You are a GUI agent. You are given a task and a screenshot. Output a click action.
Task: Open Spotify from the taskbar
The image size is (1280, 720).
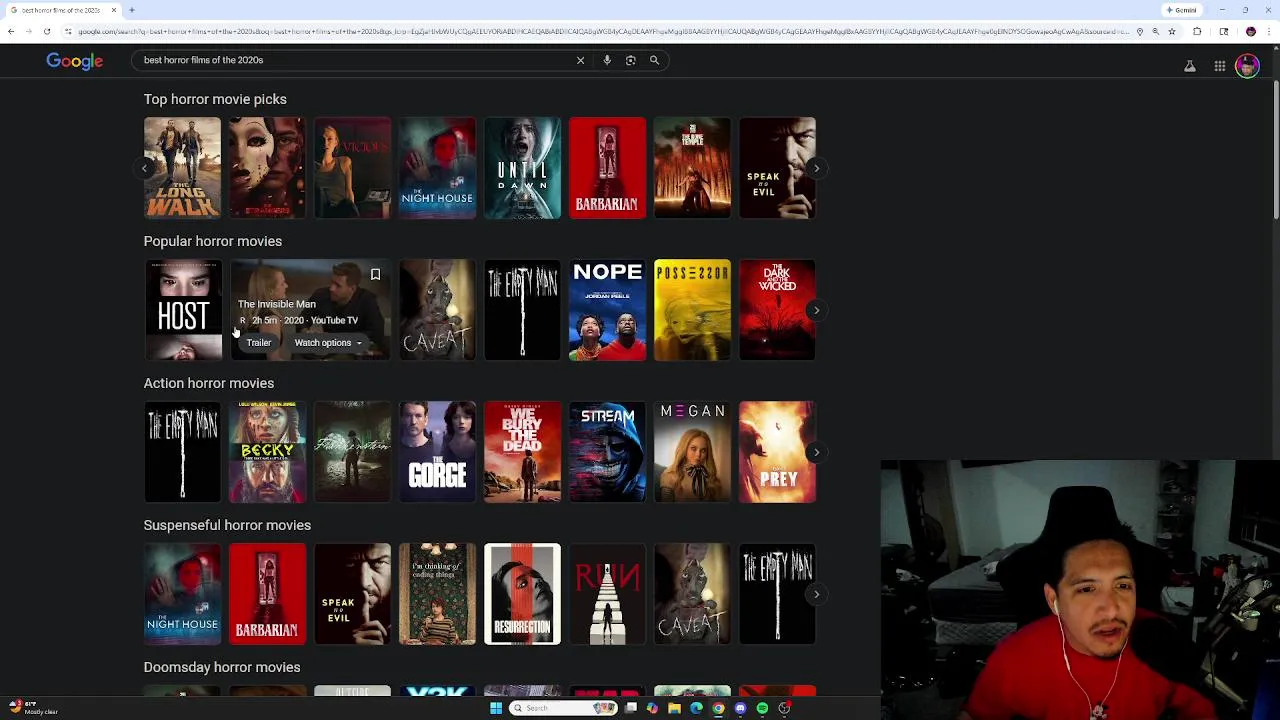[763, 708]
